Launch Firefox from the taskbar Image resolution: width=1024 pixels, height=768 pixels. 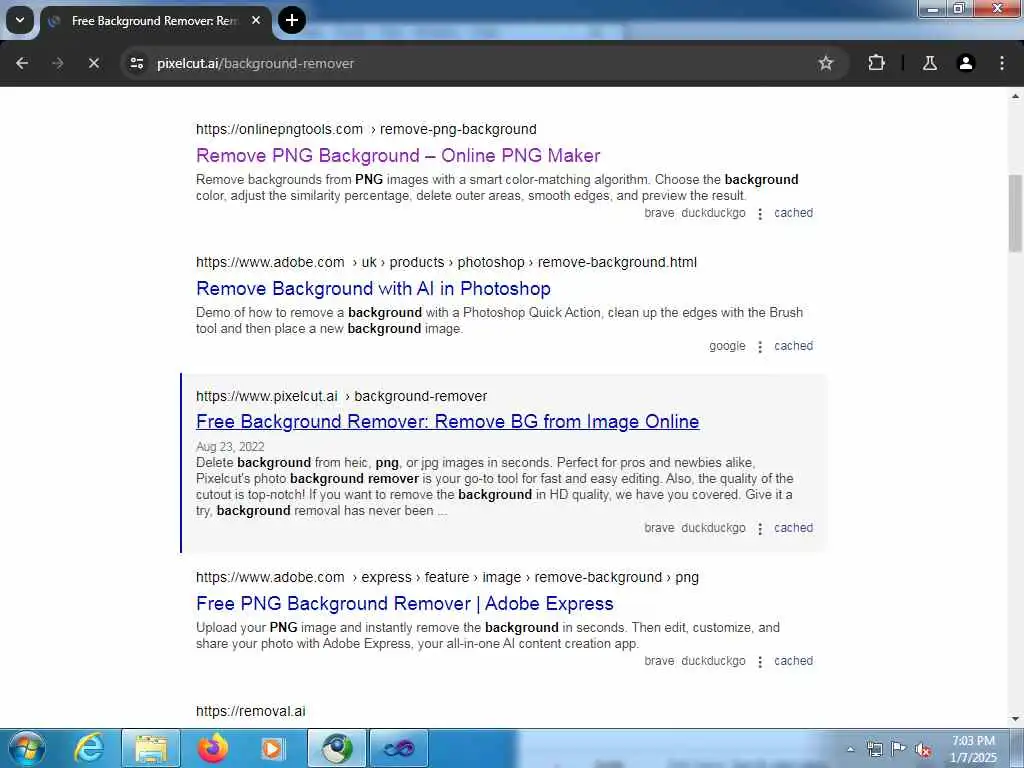pyautogui.click(x=213, y=748)
